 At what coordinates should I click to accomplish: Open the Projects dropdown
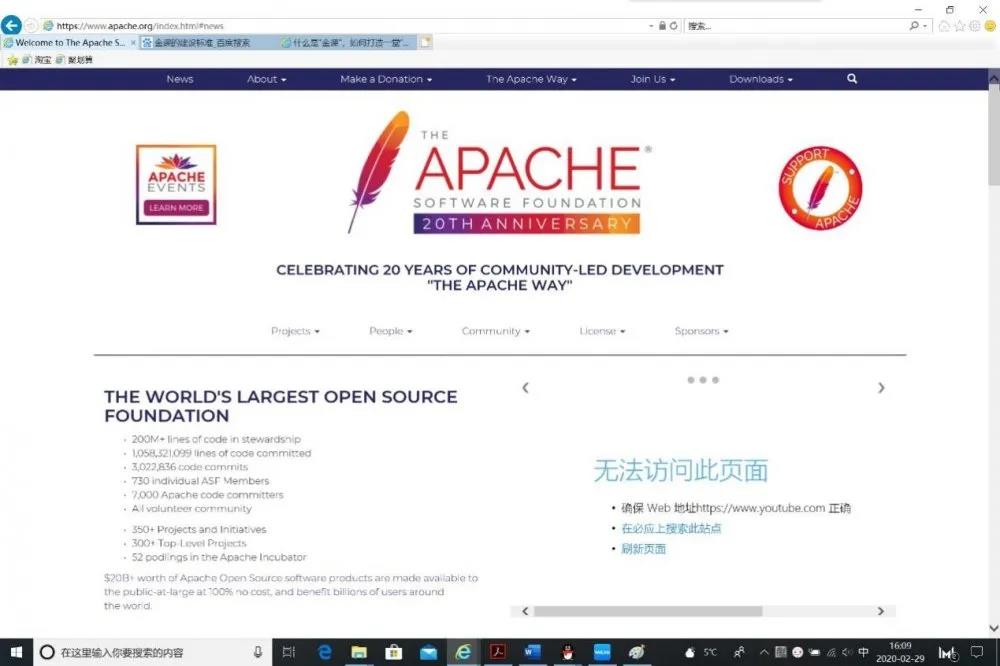tap(295, 331)
